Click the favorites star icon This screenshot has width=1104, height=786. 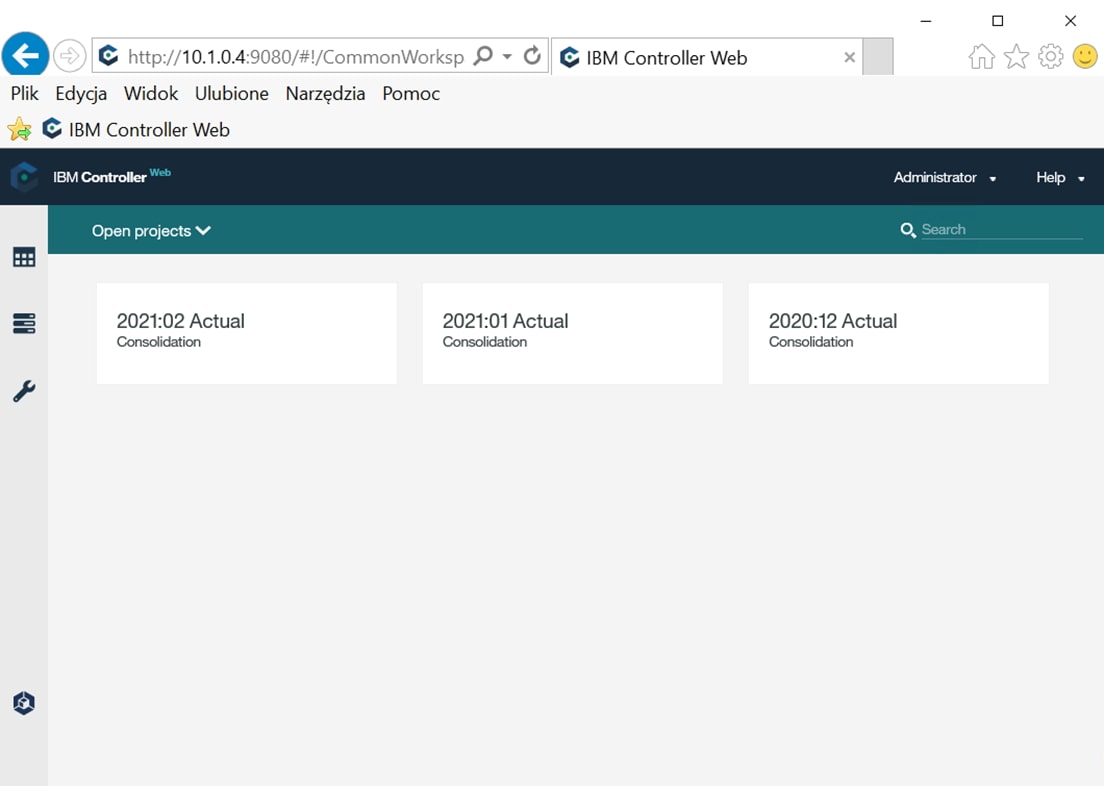point(1016,57)
